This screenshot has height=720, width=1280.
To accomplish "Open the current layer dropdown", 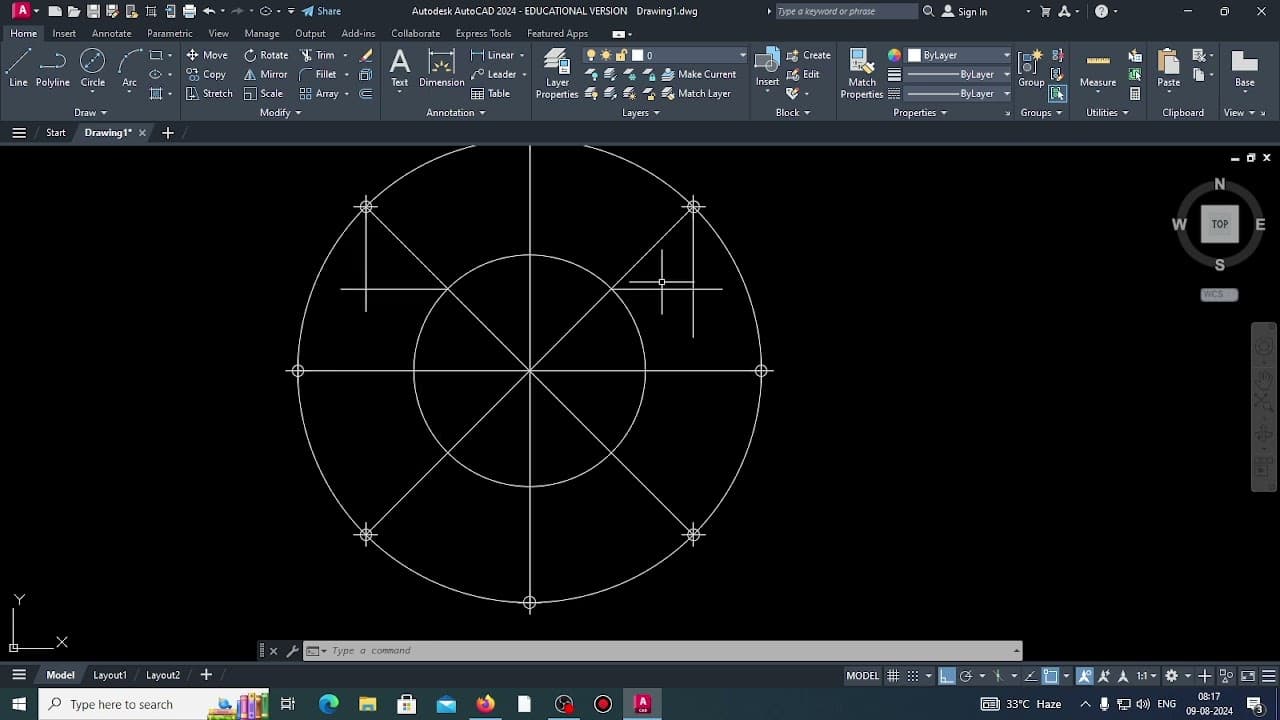I will 742,55.
